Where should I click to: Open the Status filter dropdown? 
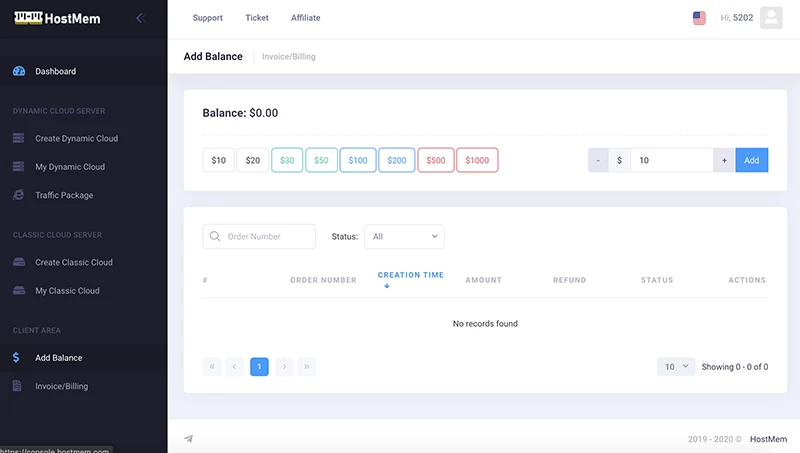point(404,237)
